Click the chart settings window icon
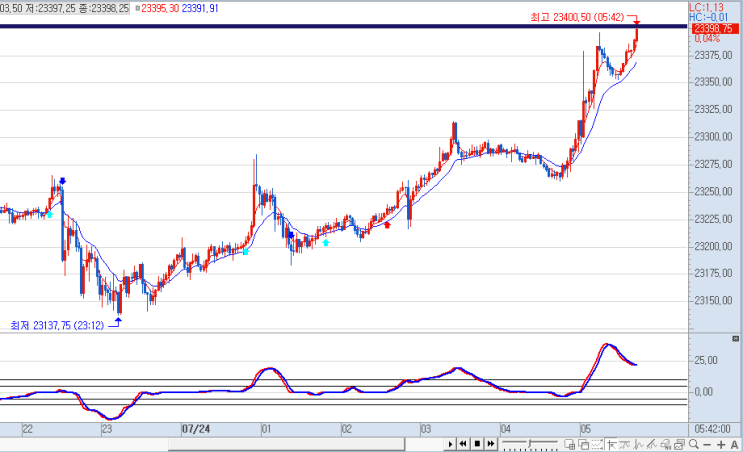743x452 pixels. 680,444
